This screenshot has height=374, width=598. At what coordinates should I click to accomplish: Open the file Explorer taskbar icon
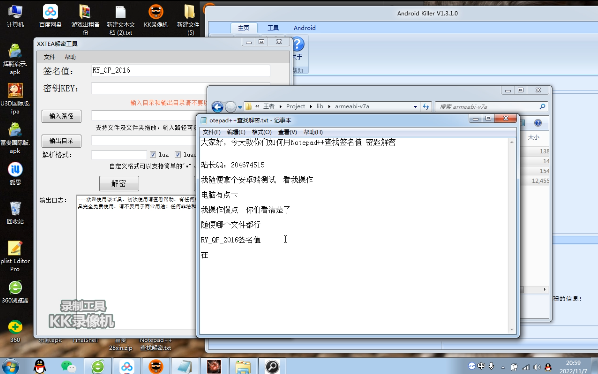pyautogui.click(x=243, y=367)
